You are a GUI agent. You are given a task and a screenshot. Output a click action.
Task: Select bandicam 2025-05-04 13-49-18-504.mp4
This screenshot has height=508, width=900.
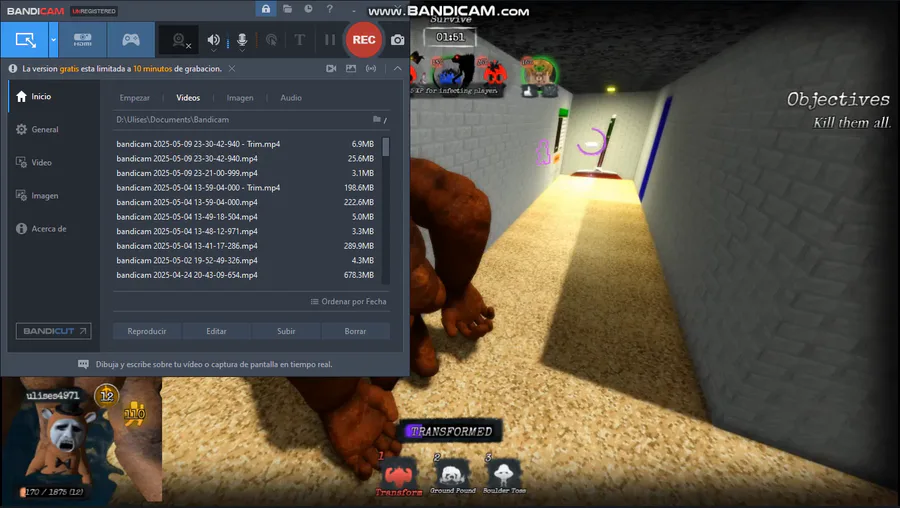pyautogui.click(x=246, y=217)
